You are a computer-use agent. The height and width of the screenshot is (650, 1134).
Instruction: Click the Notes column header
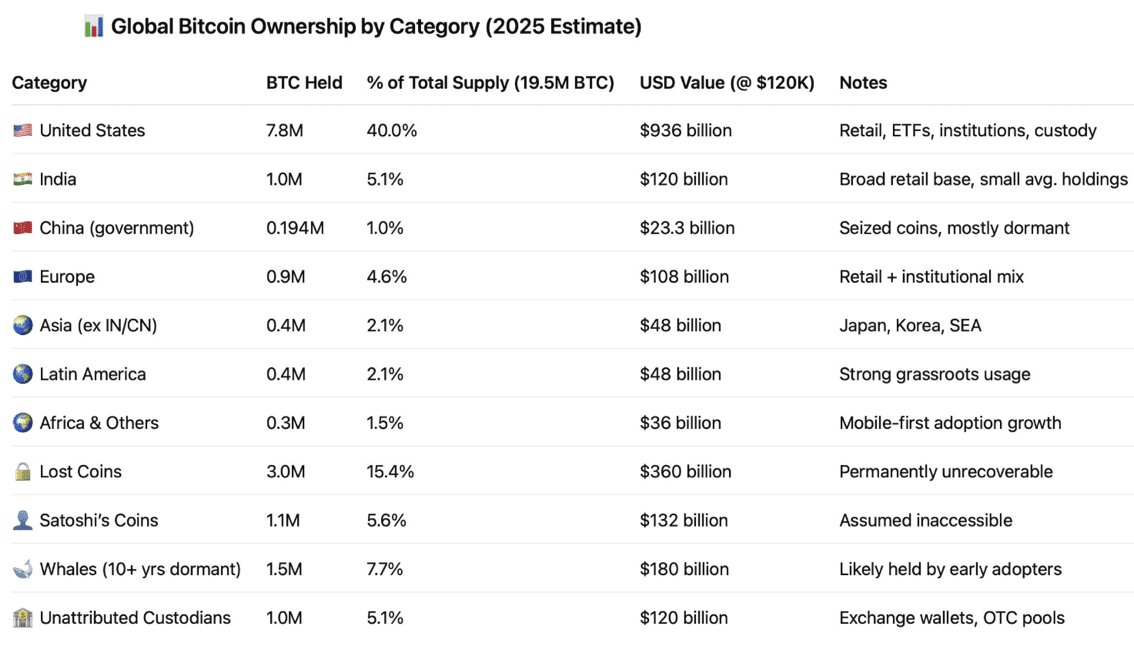pos(863,83)
